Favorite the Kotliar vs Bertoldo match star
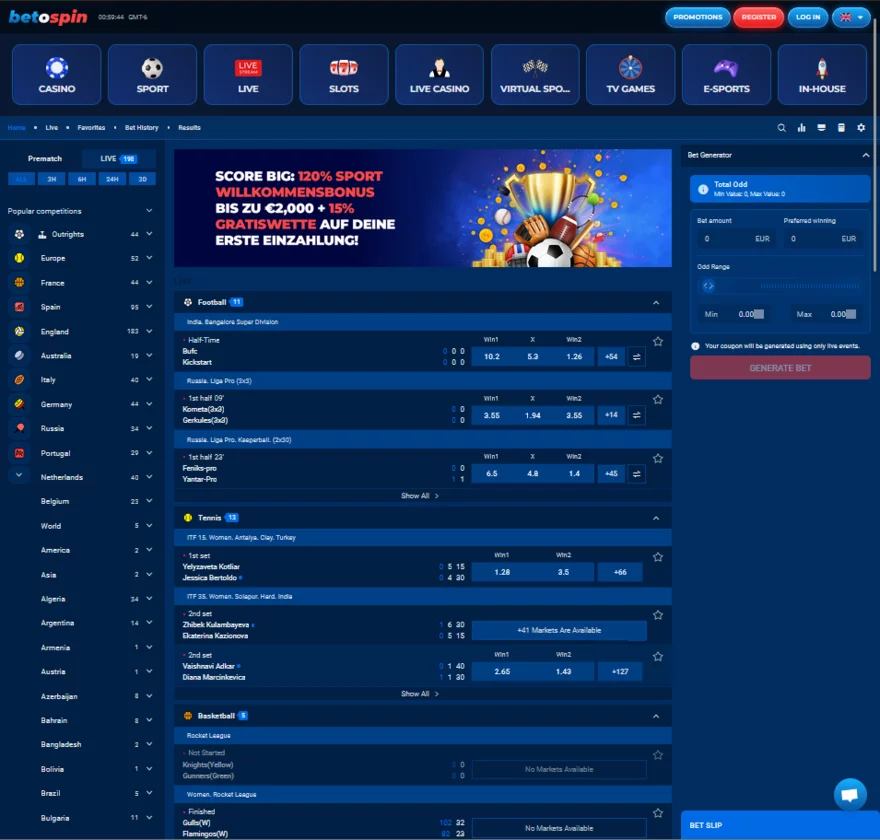 [658, 557]
